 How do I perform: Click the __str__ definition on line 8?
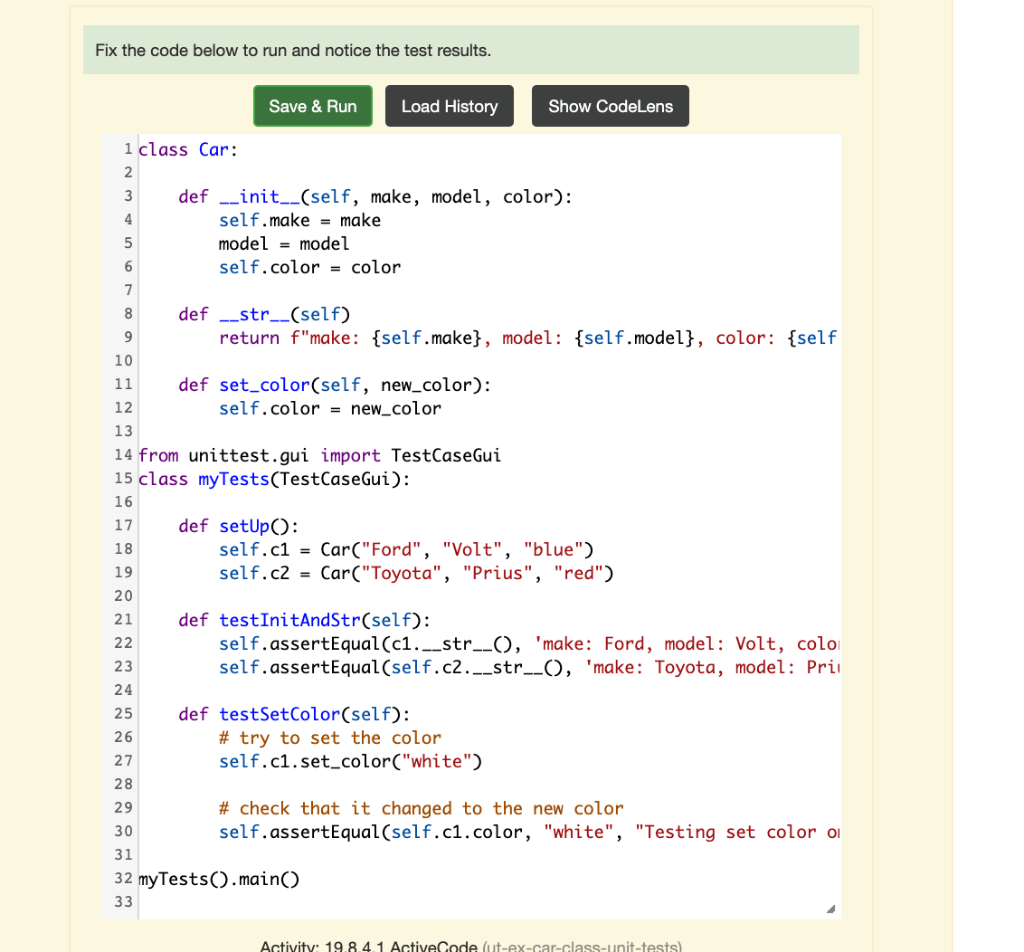(253, 313)
